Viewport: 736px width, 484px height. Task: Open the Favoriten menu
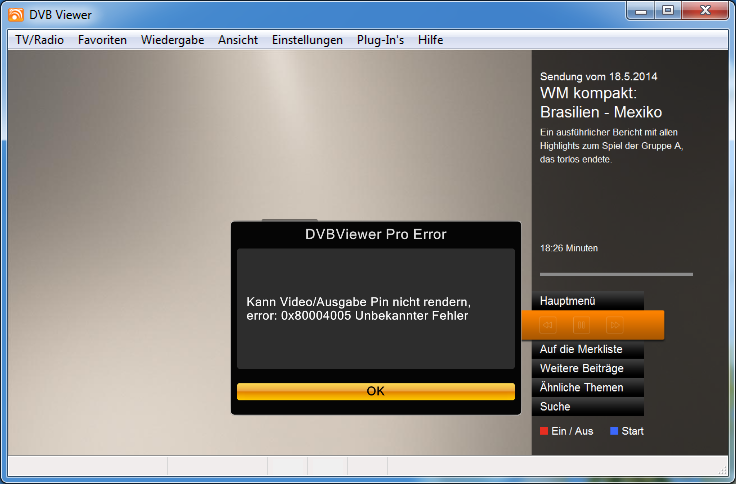click(x=102, y=40)
